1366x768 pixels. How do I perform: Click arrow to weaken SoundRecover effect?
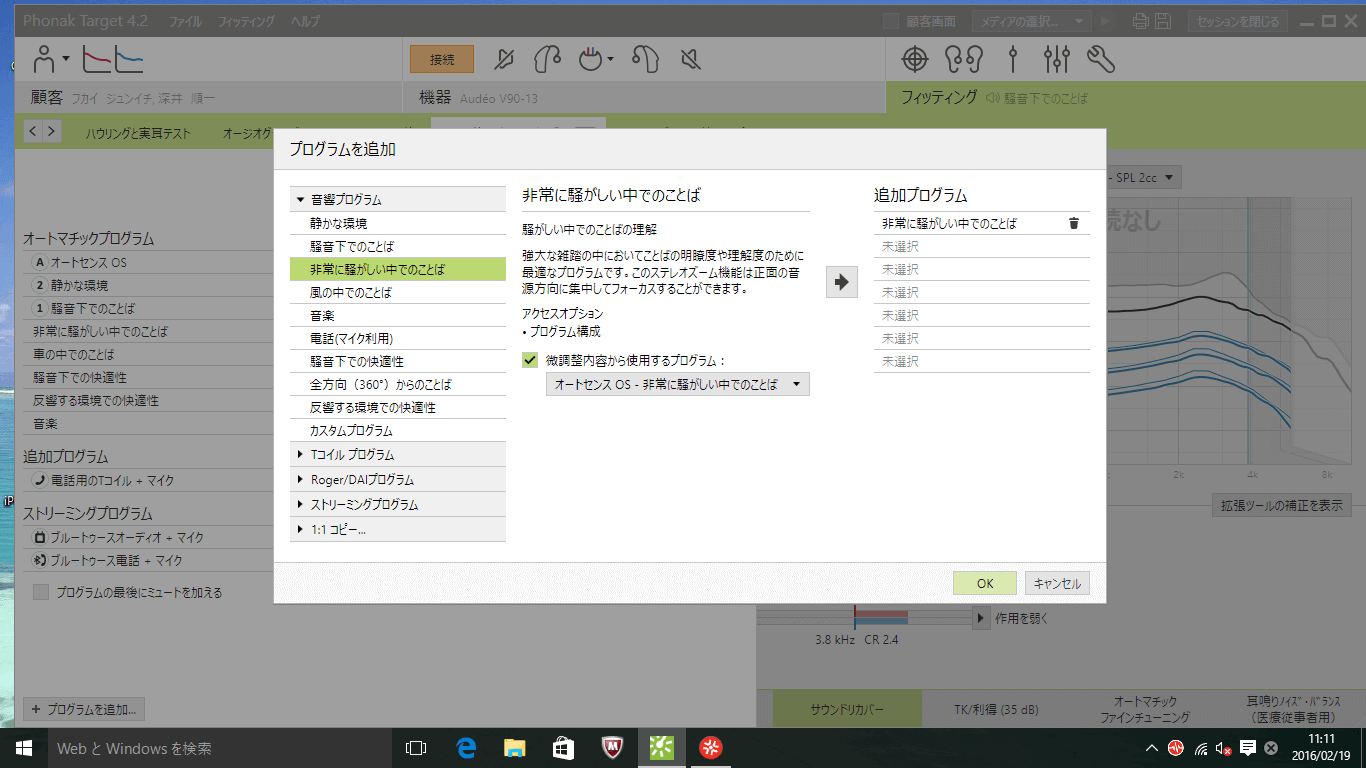click(x=982, y=618)
